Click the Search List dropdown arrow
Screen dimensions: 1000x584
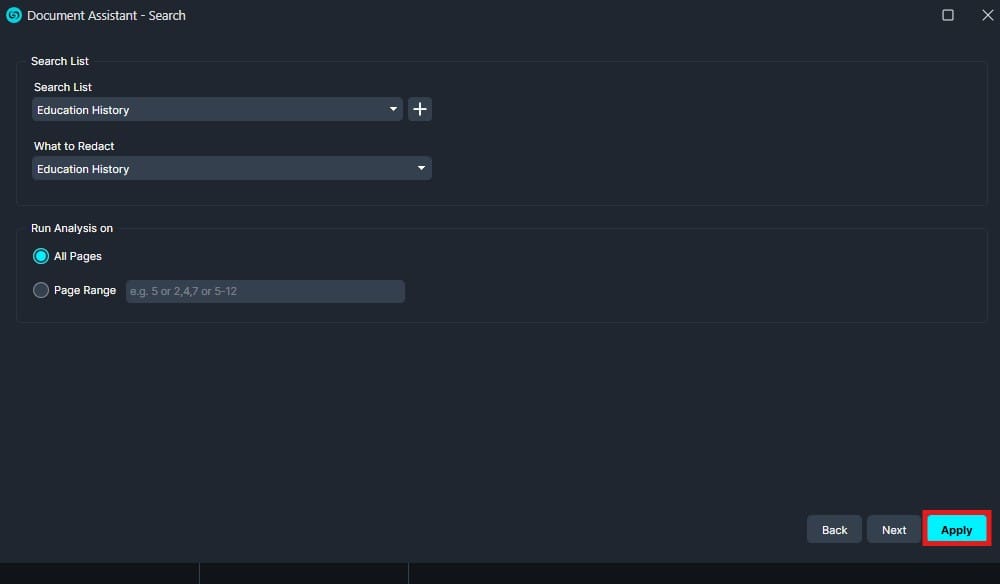click(394, 109)
